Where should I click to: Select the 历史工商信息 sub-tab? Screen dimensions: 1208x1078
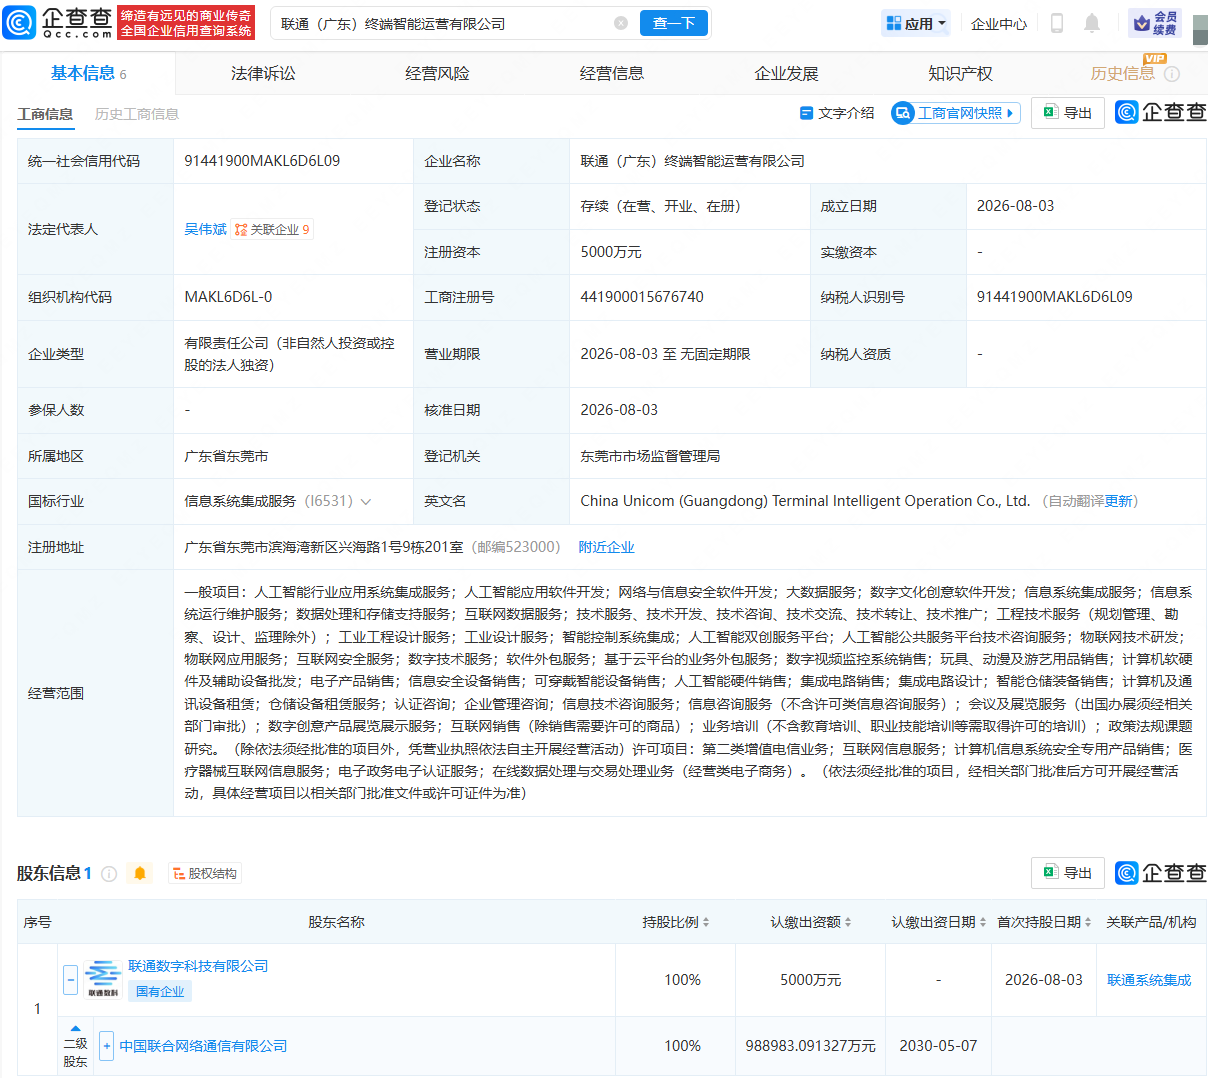(137, 114)
